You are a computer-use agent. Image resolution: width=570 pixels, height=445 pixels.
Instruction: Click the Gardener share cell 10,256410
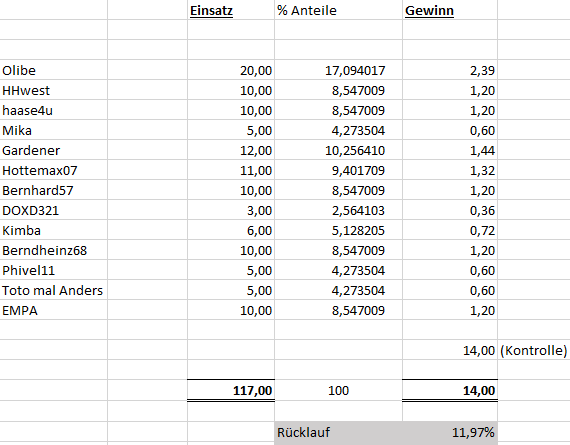(x=338, y=150)
